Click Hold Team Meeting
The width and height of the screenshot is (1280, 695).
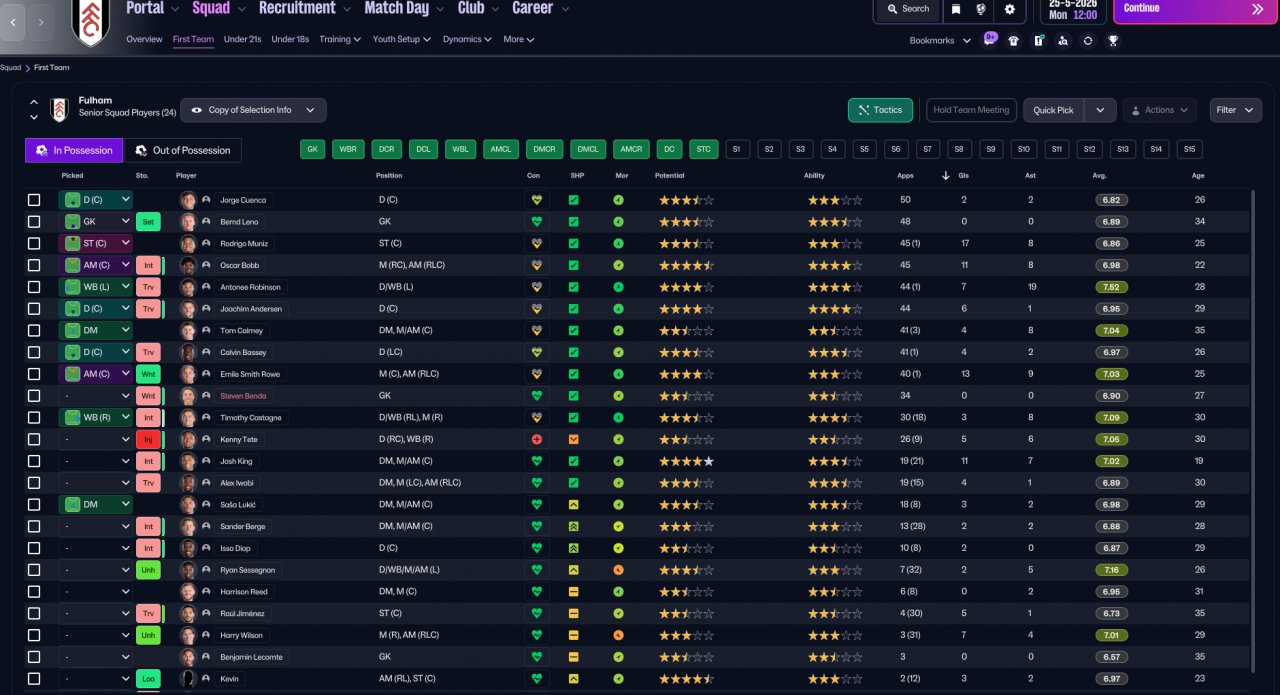pos(971,110)
